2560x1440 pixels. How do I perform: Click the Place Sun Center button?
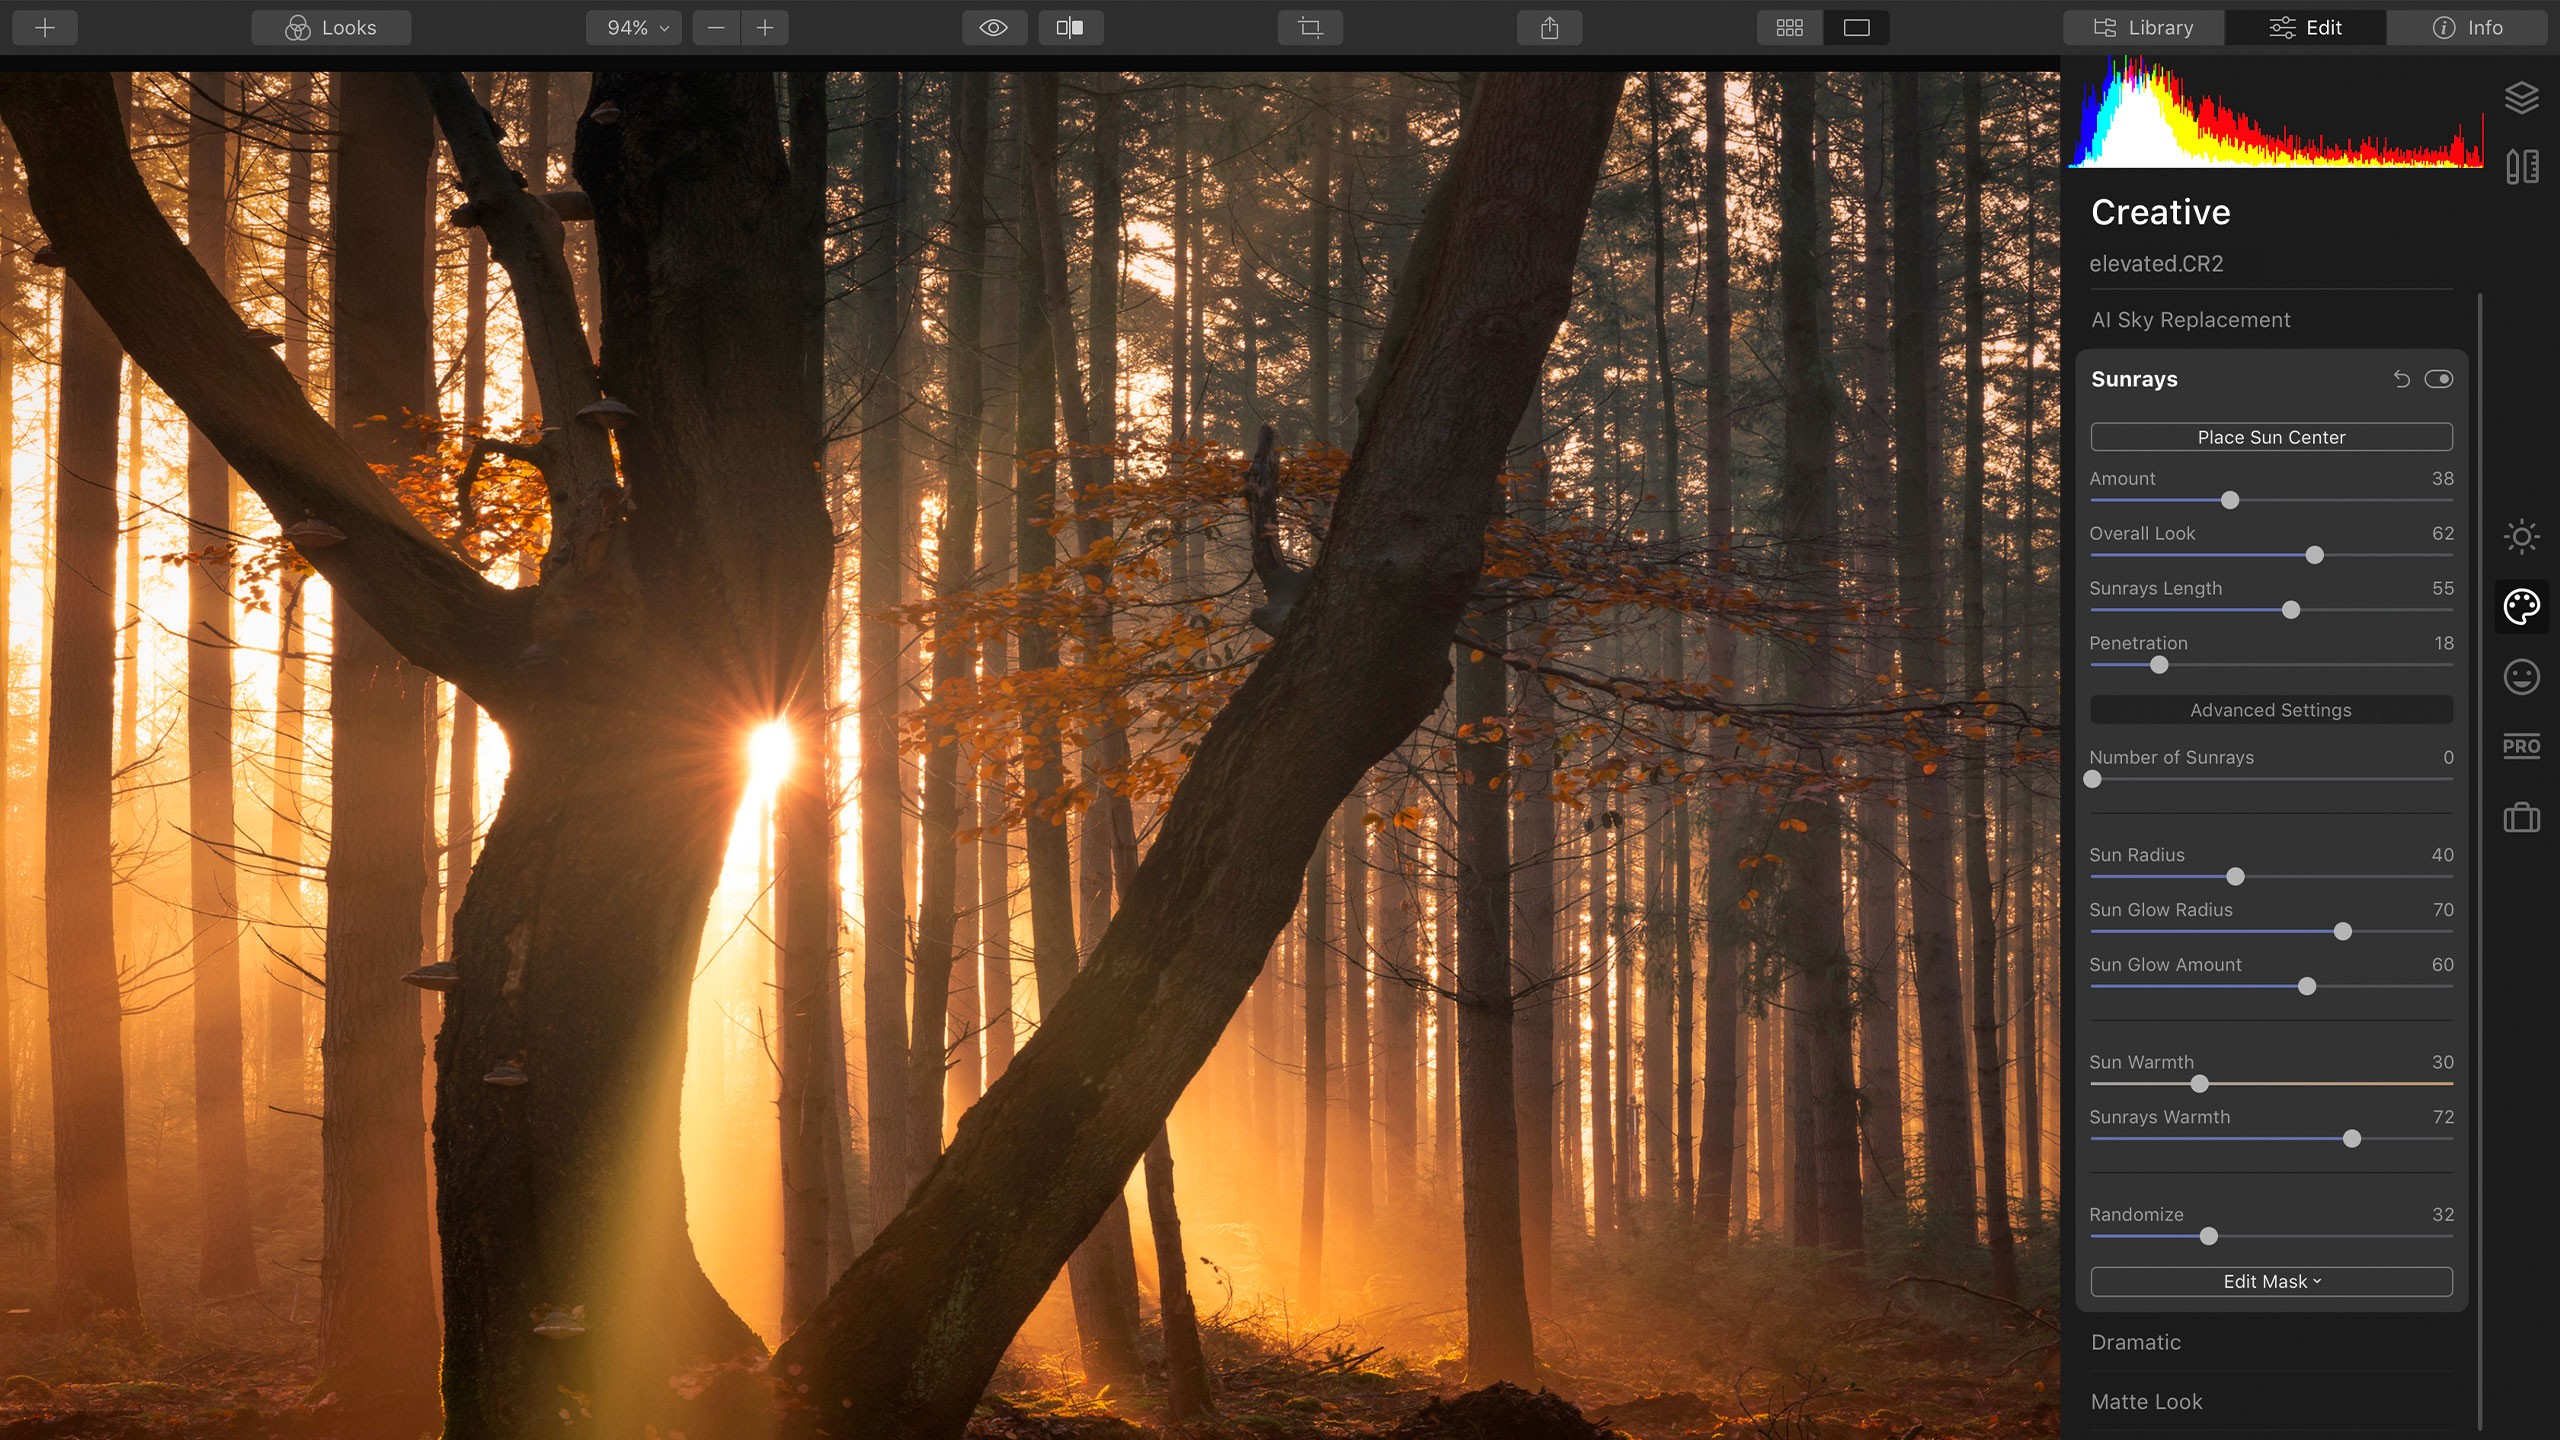[2271, 437]
